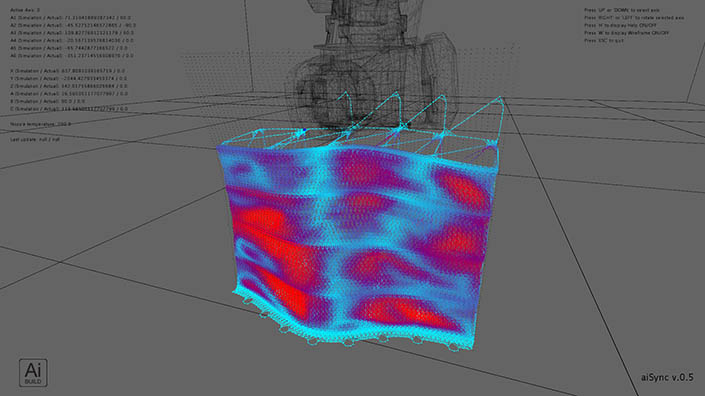This screenshot has width=705, height=396.
Task: Click the ESC to quit hint line
Action: tap(604, 40)
